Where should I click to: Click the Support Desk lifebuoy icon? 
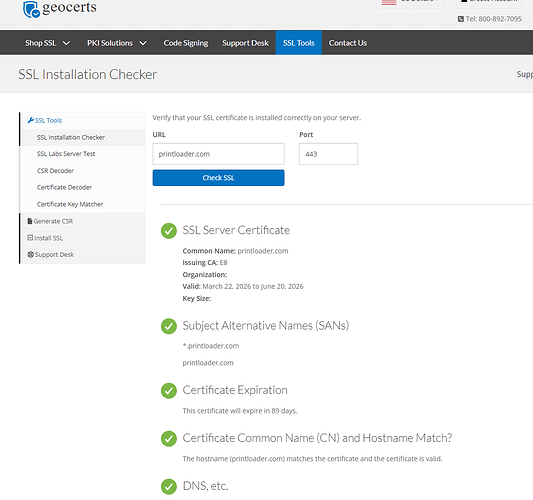(x=31, y=254)
